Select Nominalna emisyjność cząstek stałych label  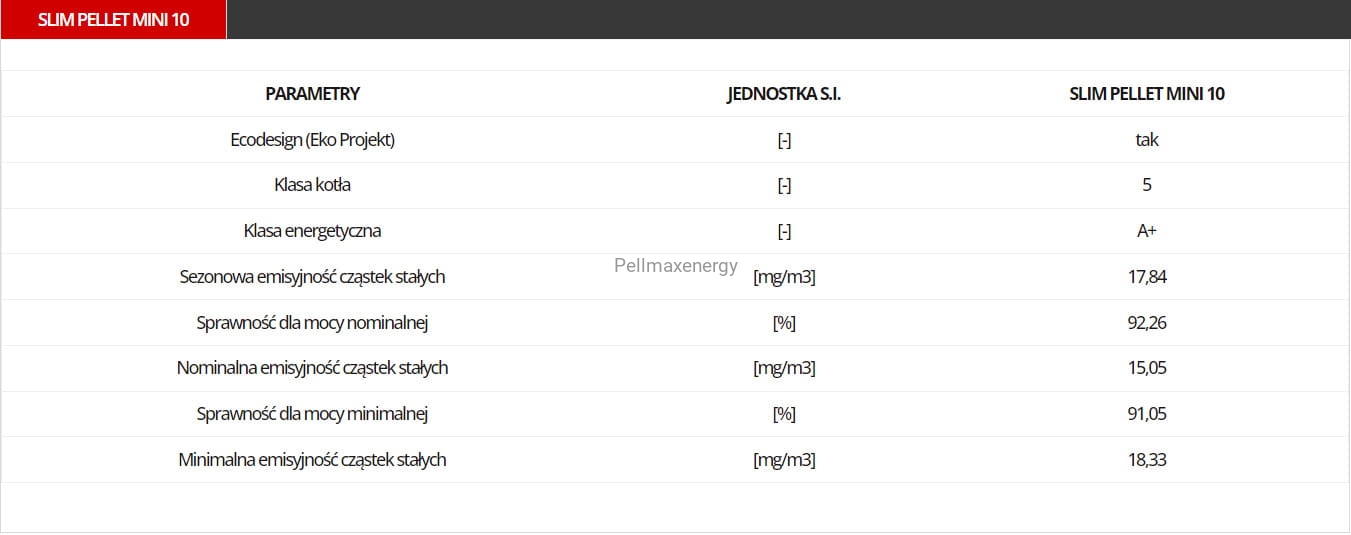[312, 368]
